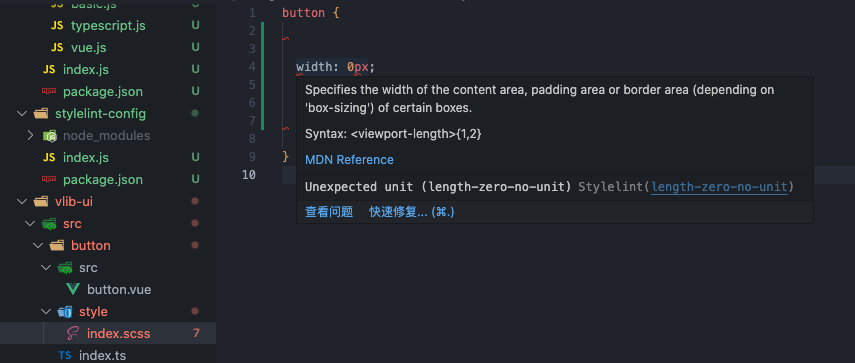Open index.scss file
855x363 pixels.
[118, 334]
